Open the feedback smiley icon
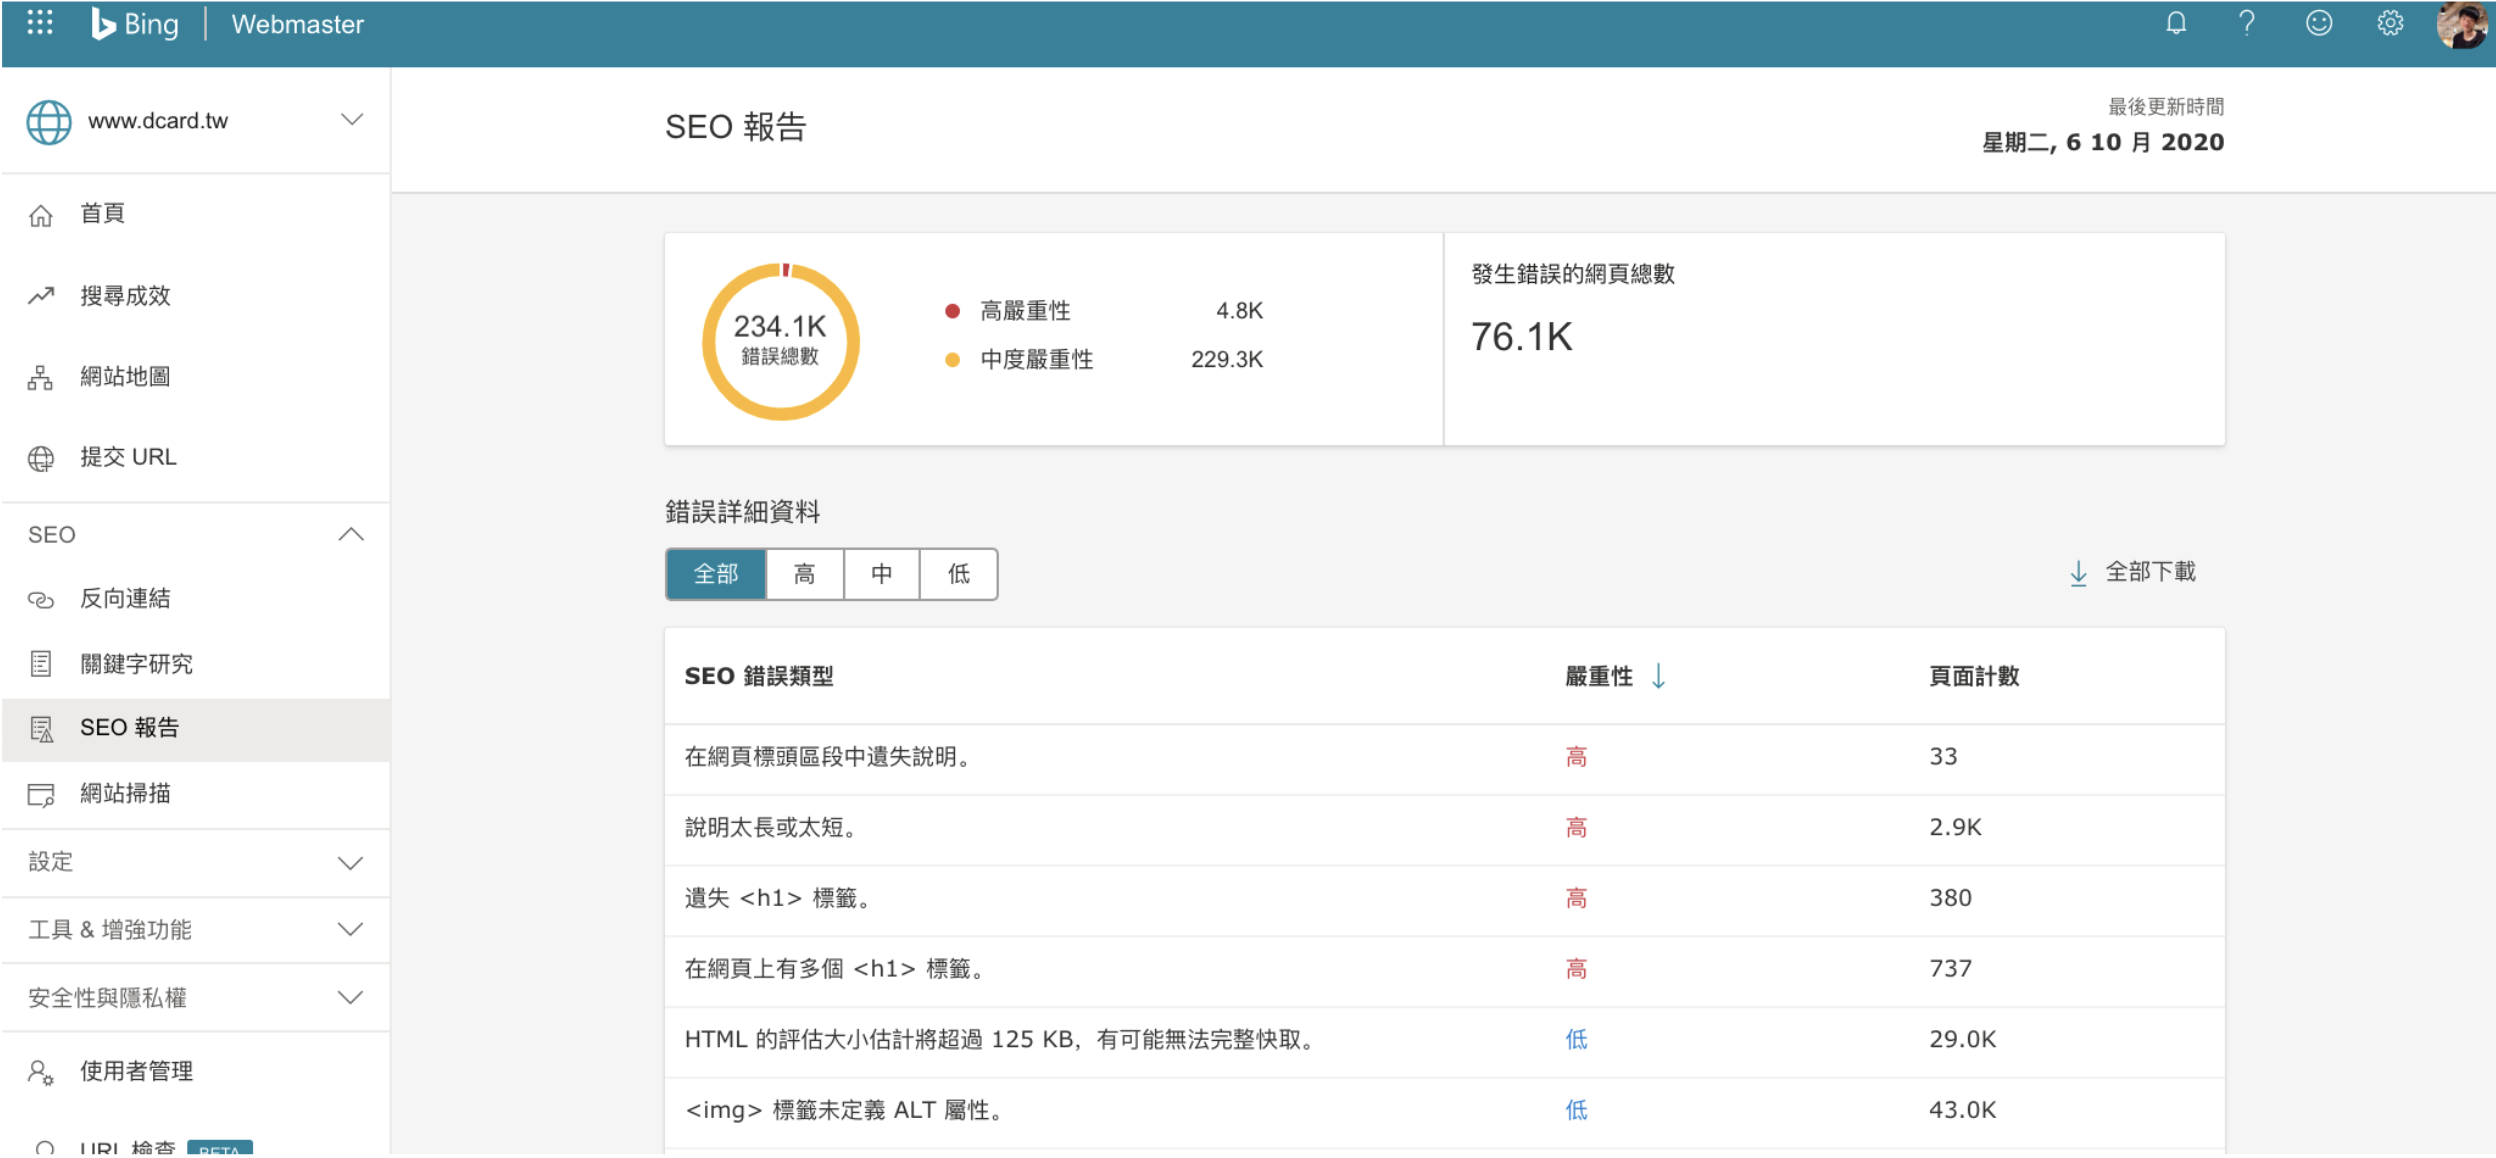2496x1158 pixels. (2318, 23)
